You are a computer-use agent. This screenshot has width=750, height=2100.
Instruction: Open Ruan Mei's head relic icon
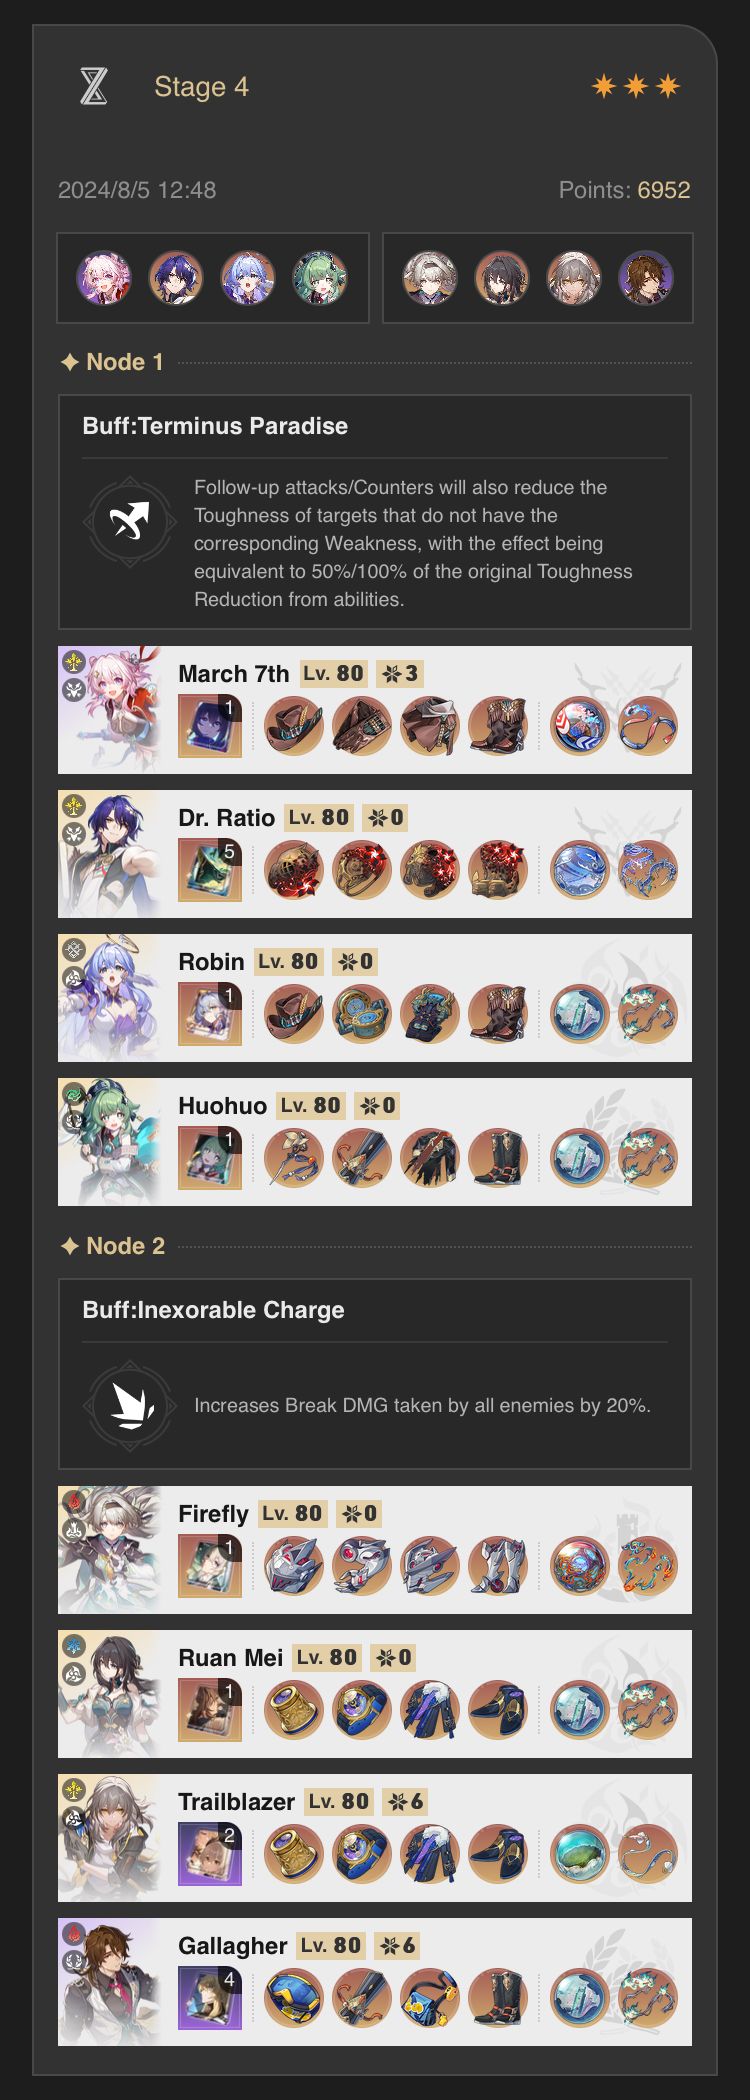coord(294,1710)
